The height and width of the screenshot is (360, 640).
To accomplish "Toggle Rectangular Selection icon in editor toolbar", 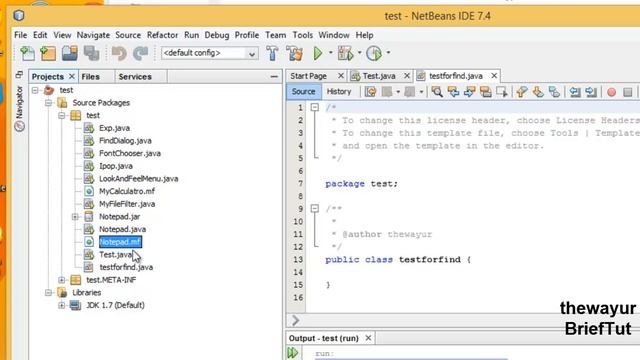I will tap(502, 91).
